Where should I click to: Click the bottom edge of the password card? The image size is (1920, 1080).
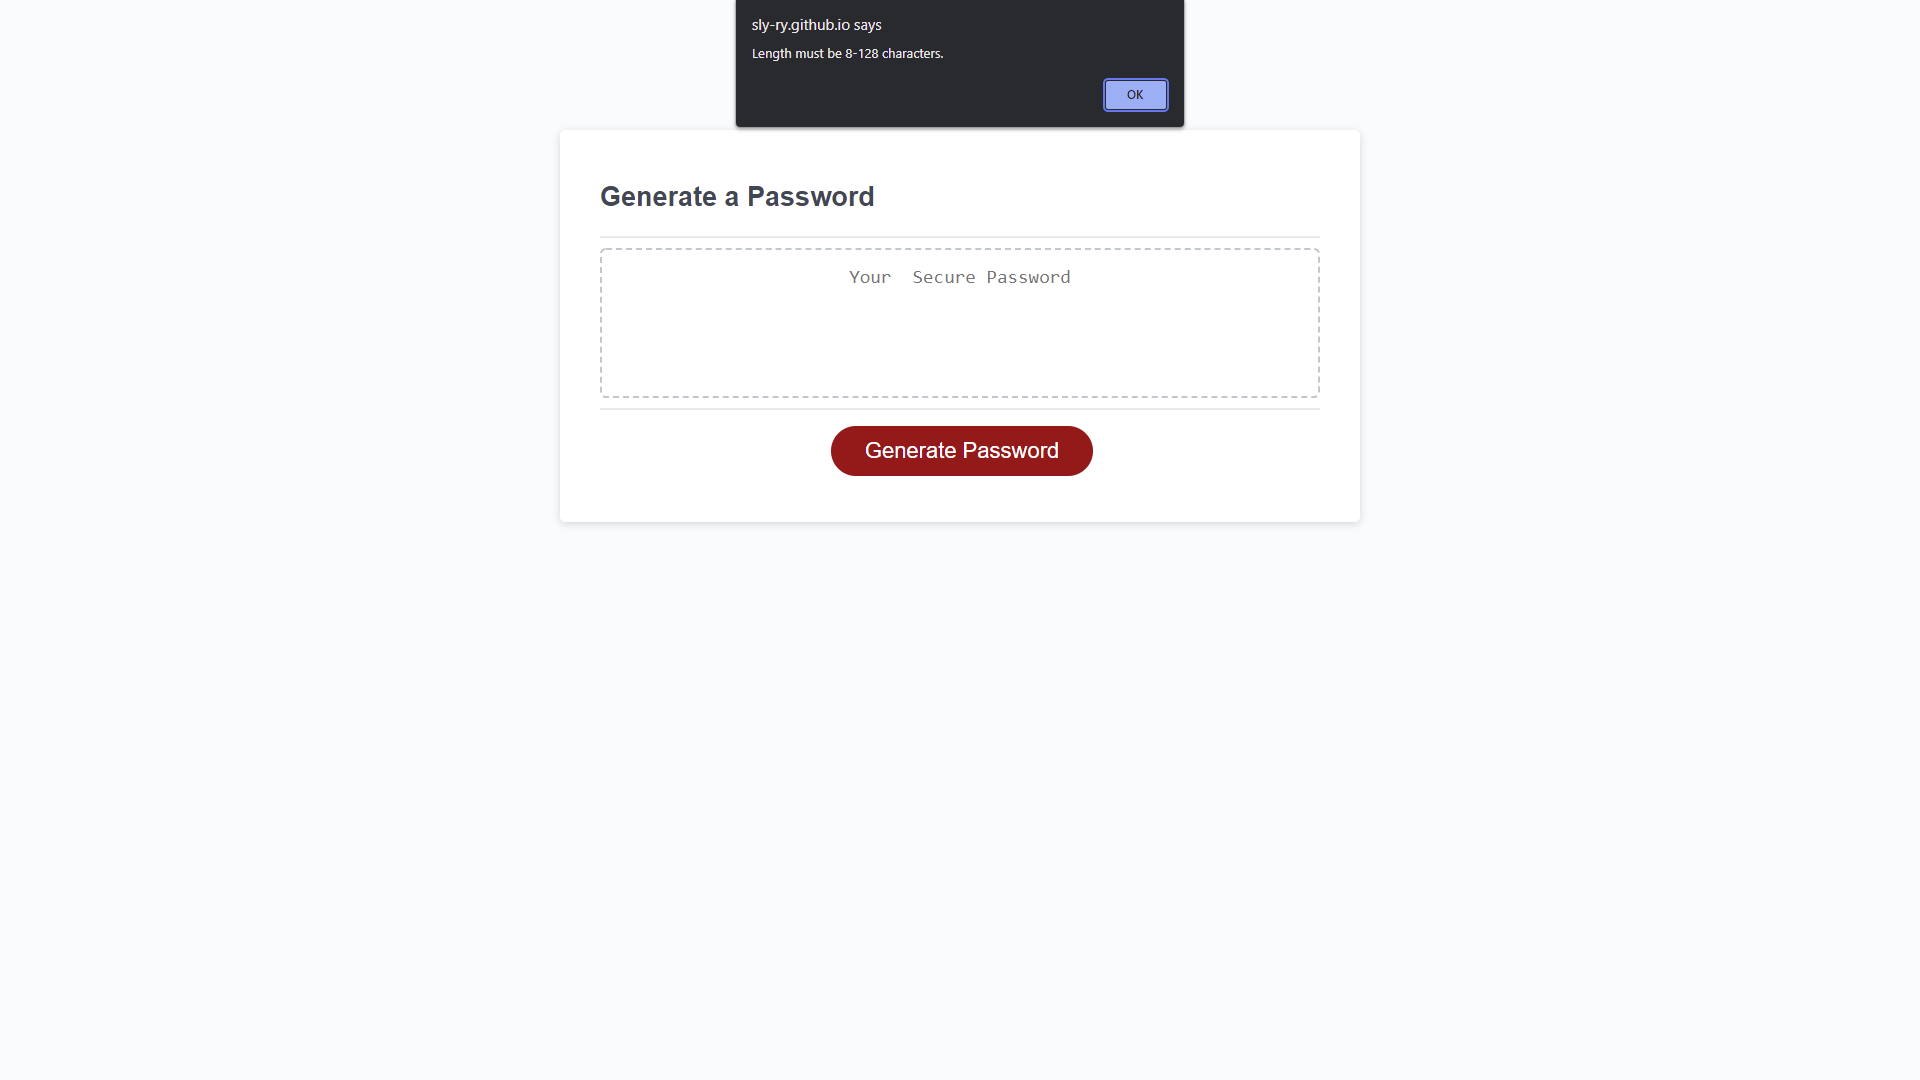(x=959, y=518)
